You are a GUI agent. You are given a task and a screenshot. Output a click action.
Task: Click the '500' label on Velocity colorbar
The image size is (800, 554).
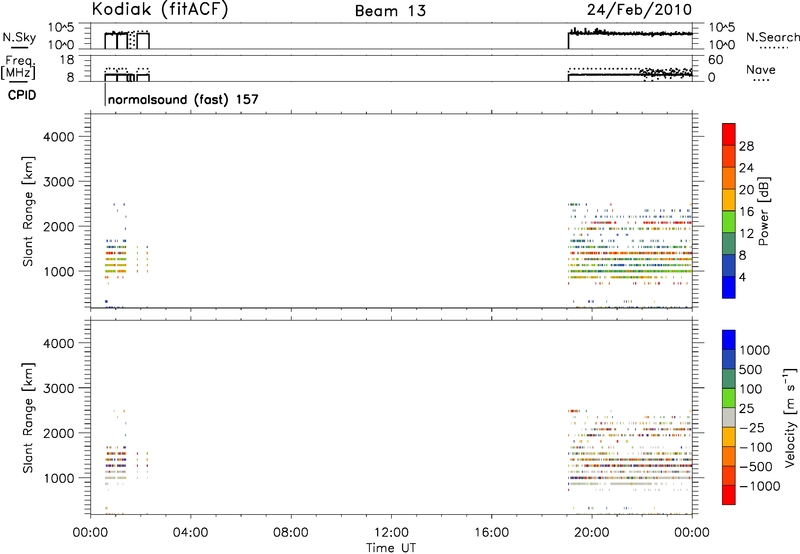coord(751,369)
